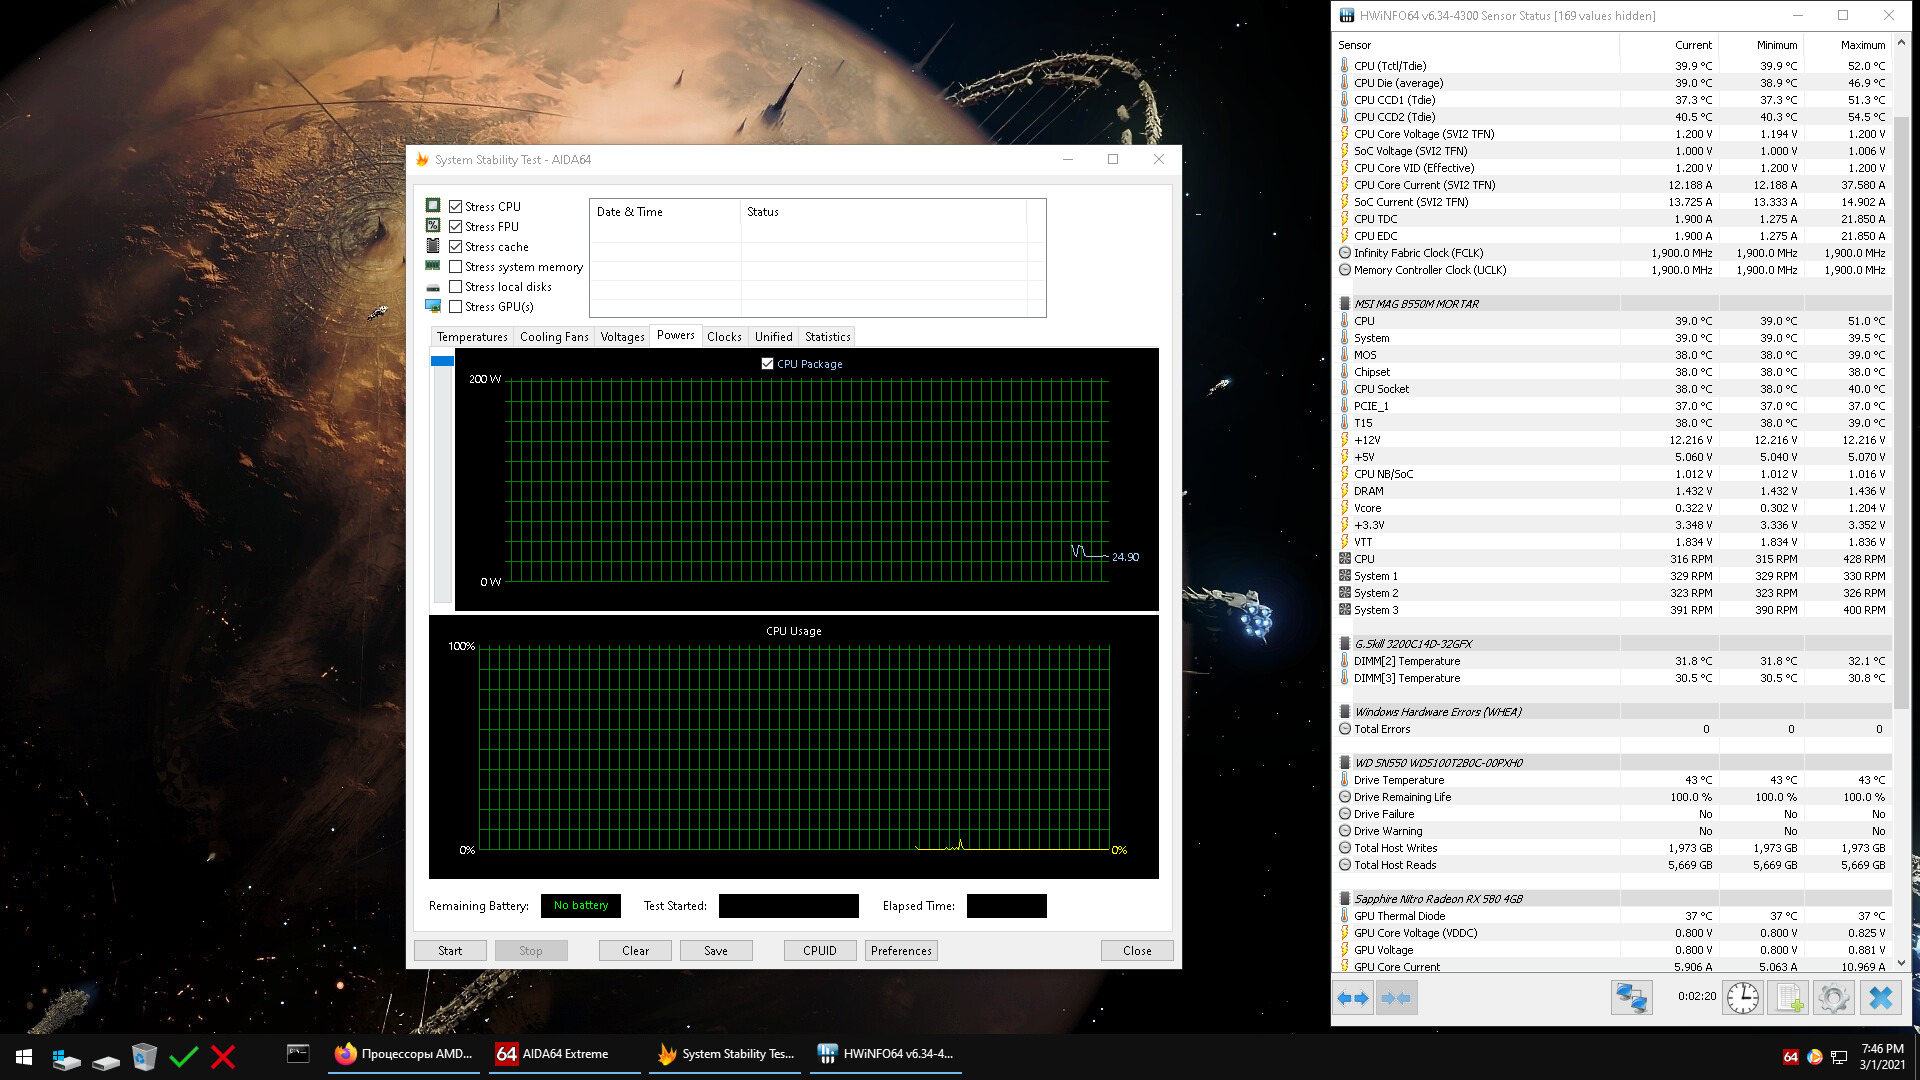Enable Stress GPU(s) checkbox
Viewport: 1920px width, 1080px height.
pos(456,307)
